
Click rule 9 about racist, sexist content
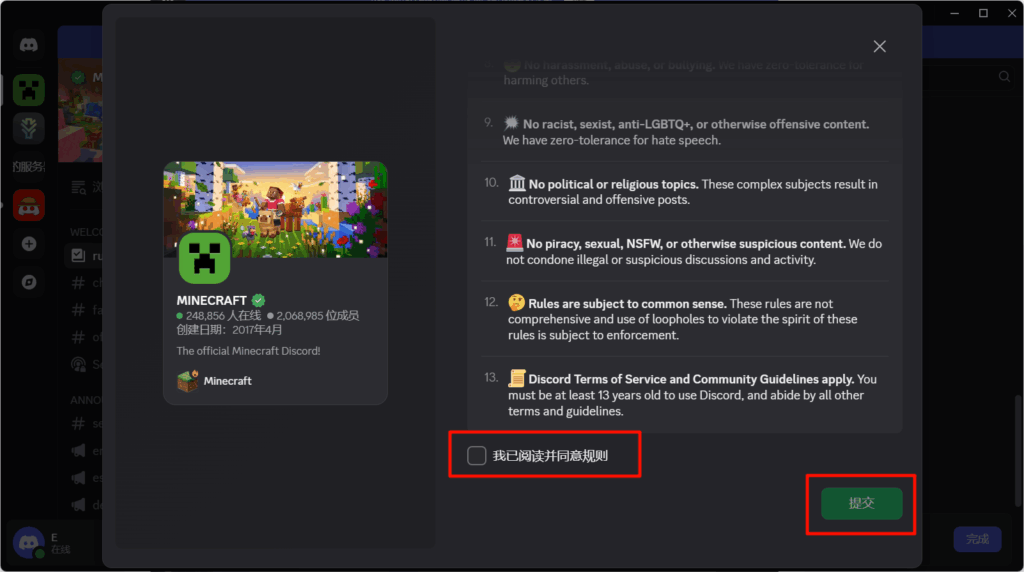(684, 132)
